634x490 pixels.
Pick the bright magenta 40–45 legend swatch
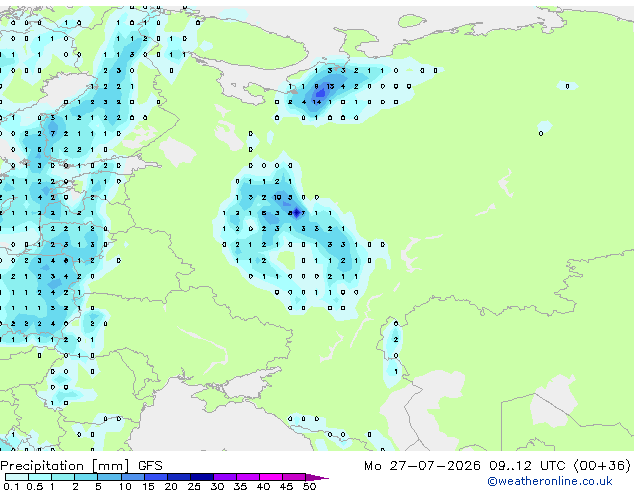pos(271,477)
